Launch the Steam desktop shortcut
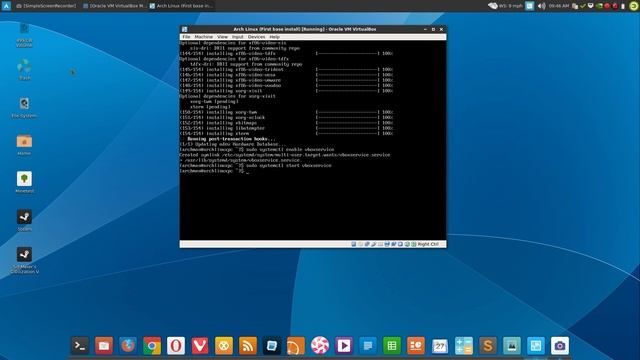Image resolution: width=640 pixels, height=360 pixels. pos(24,220)
